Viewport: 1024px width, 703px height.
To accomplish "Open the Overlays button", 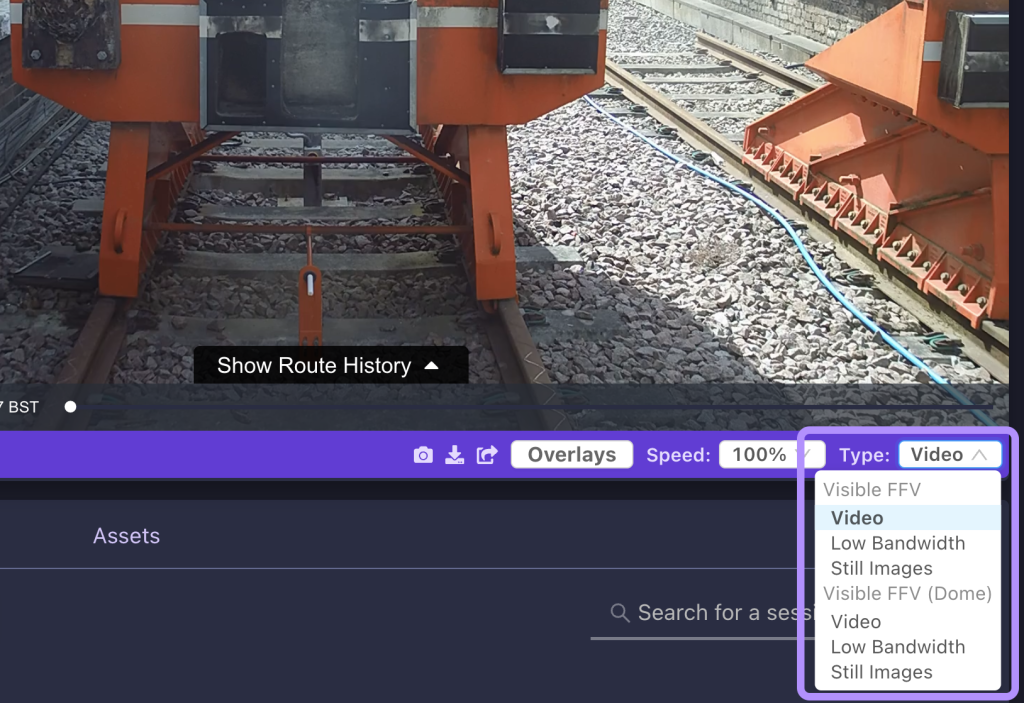I will point(571,455).
